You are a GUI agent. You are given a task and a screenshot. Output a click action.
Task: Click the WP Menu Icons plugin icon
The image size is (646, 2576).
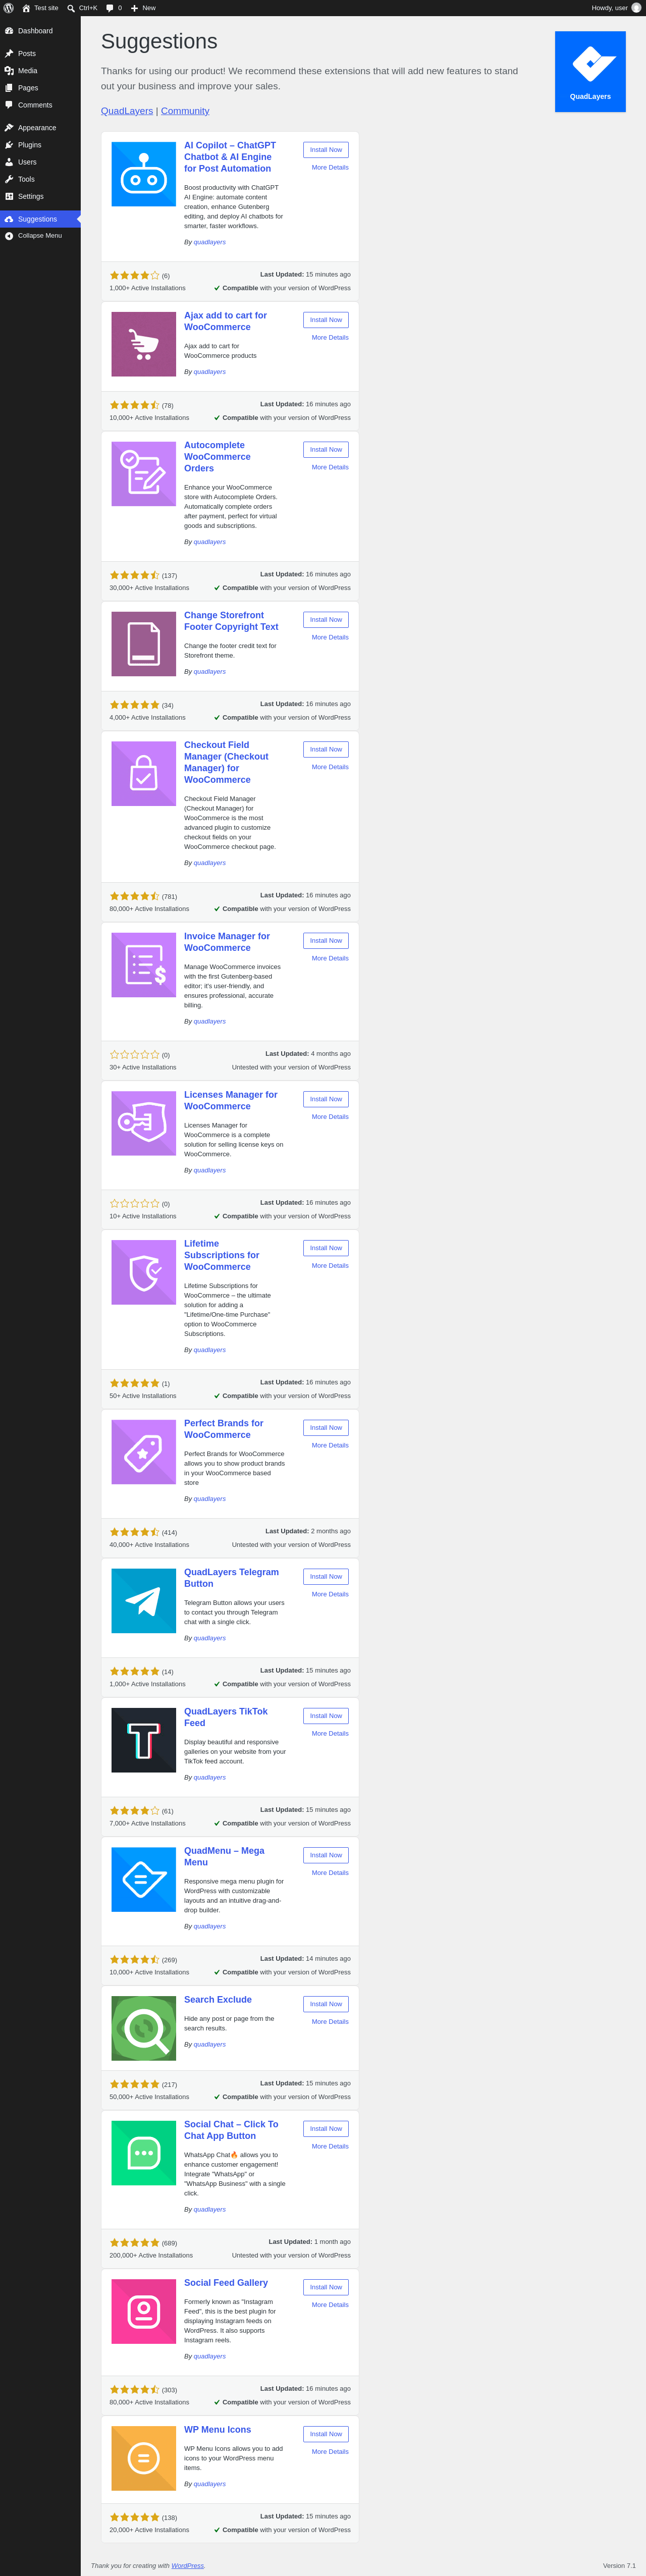point(143,2458)
